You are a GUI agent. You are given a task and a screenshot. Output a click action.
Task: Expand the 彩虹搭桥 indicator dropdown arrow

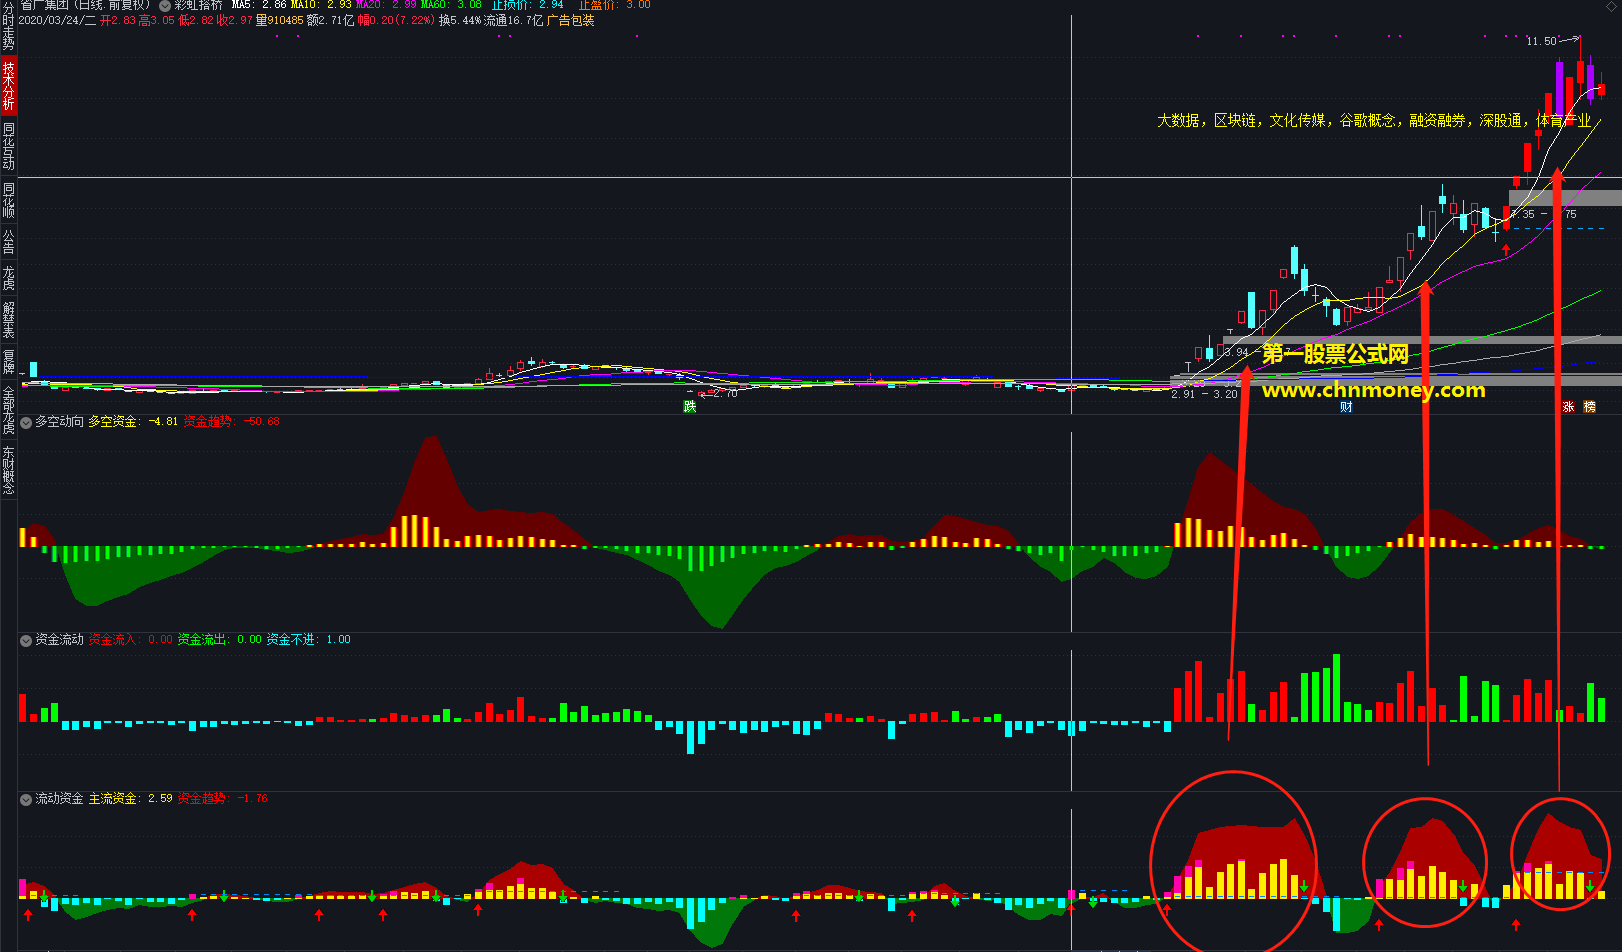coord(165,5)
